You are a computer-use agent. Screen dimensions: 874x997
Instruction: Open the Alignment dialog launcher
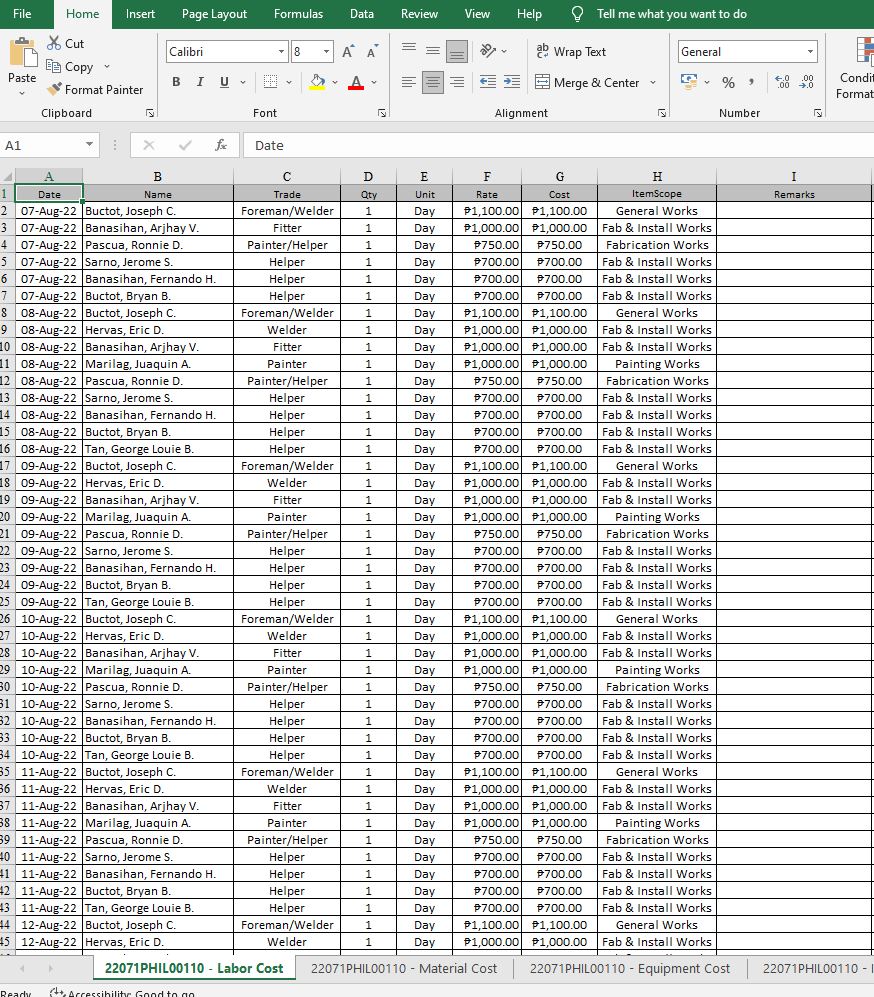tap(662, 113)
